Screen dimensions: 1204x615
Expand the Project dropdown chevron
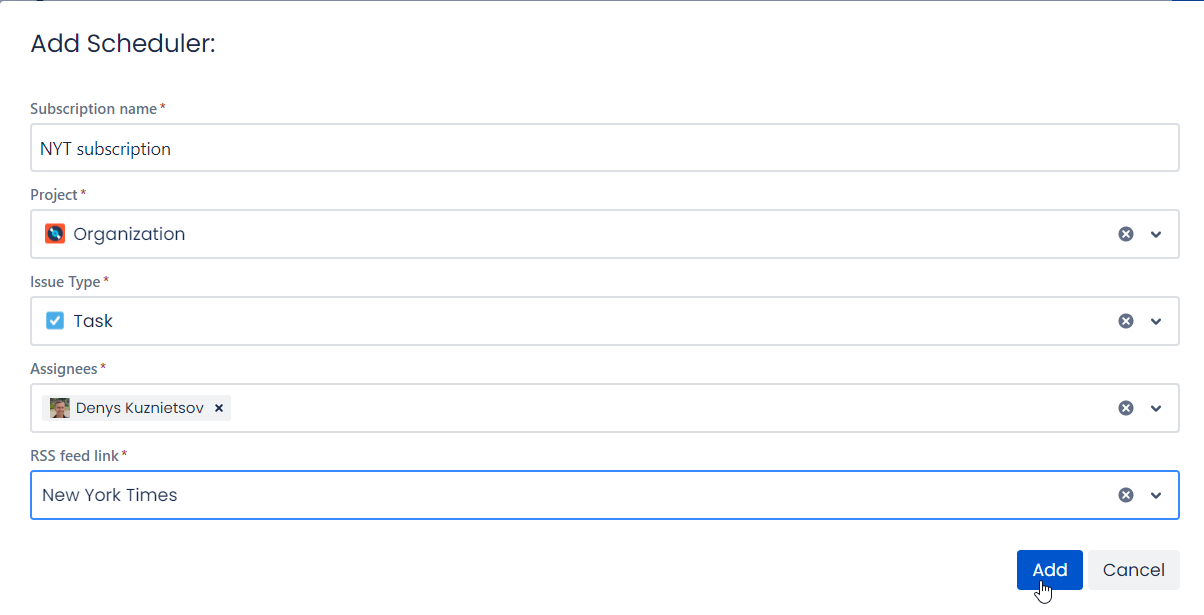[x=1156, y=234]
